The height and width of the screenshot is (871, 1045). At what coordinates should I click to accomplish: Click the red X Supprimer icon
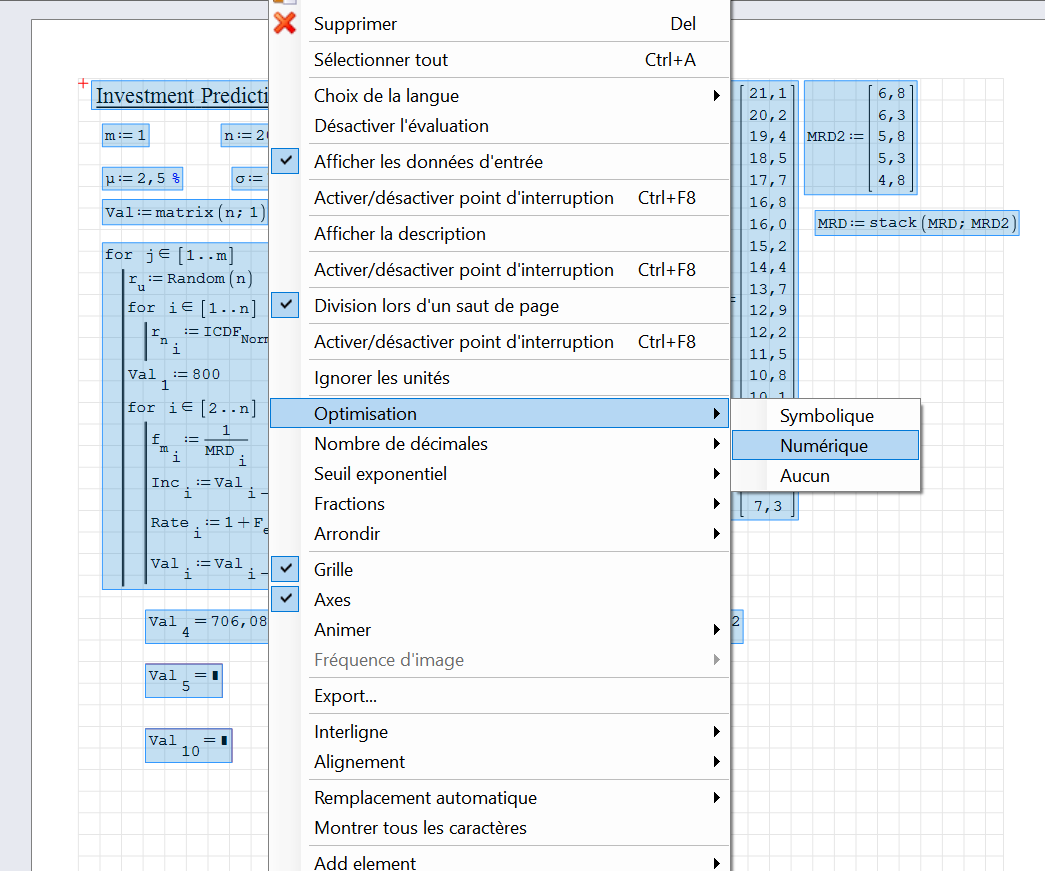pyautogui.click(x=285, y=23)
